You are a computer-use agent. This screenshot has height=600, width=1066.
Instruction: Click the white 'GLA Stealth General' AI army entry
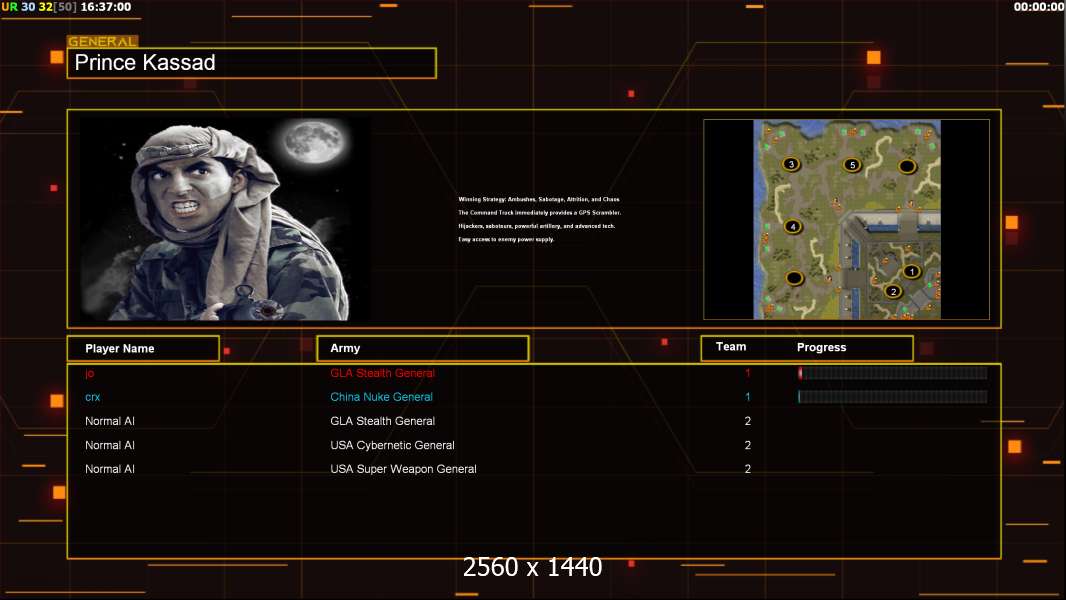[x=383, y=421]
